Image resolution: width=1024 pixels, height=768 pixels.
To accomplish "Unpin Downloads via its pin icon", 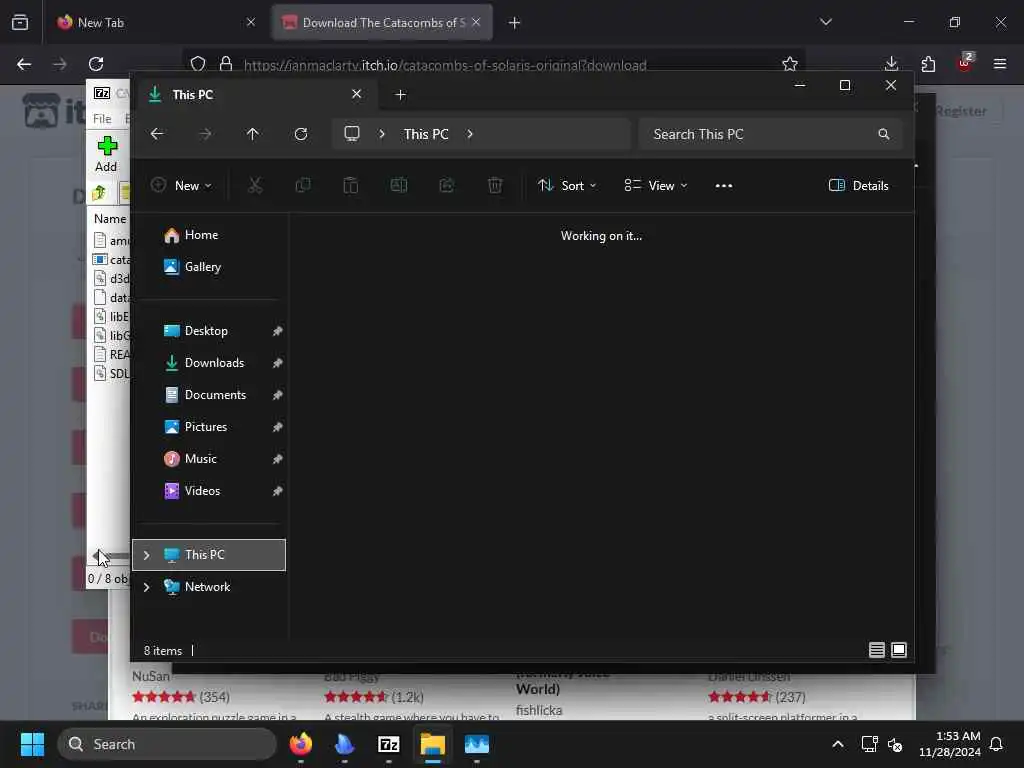I will (278, 363).
